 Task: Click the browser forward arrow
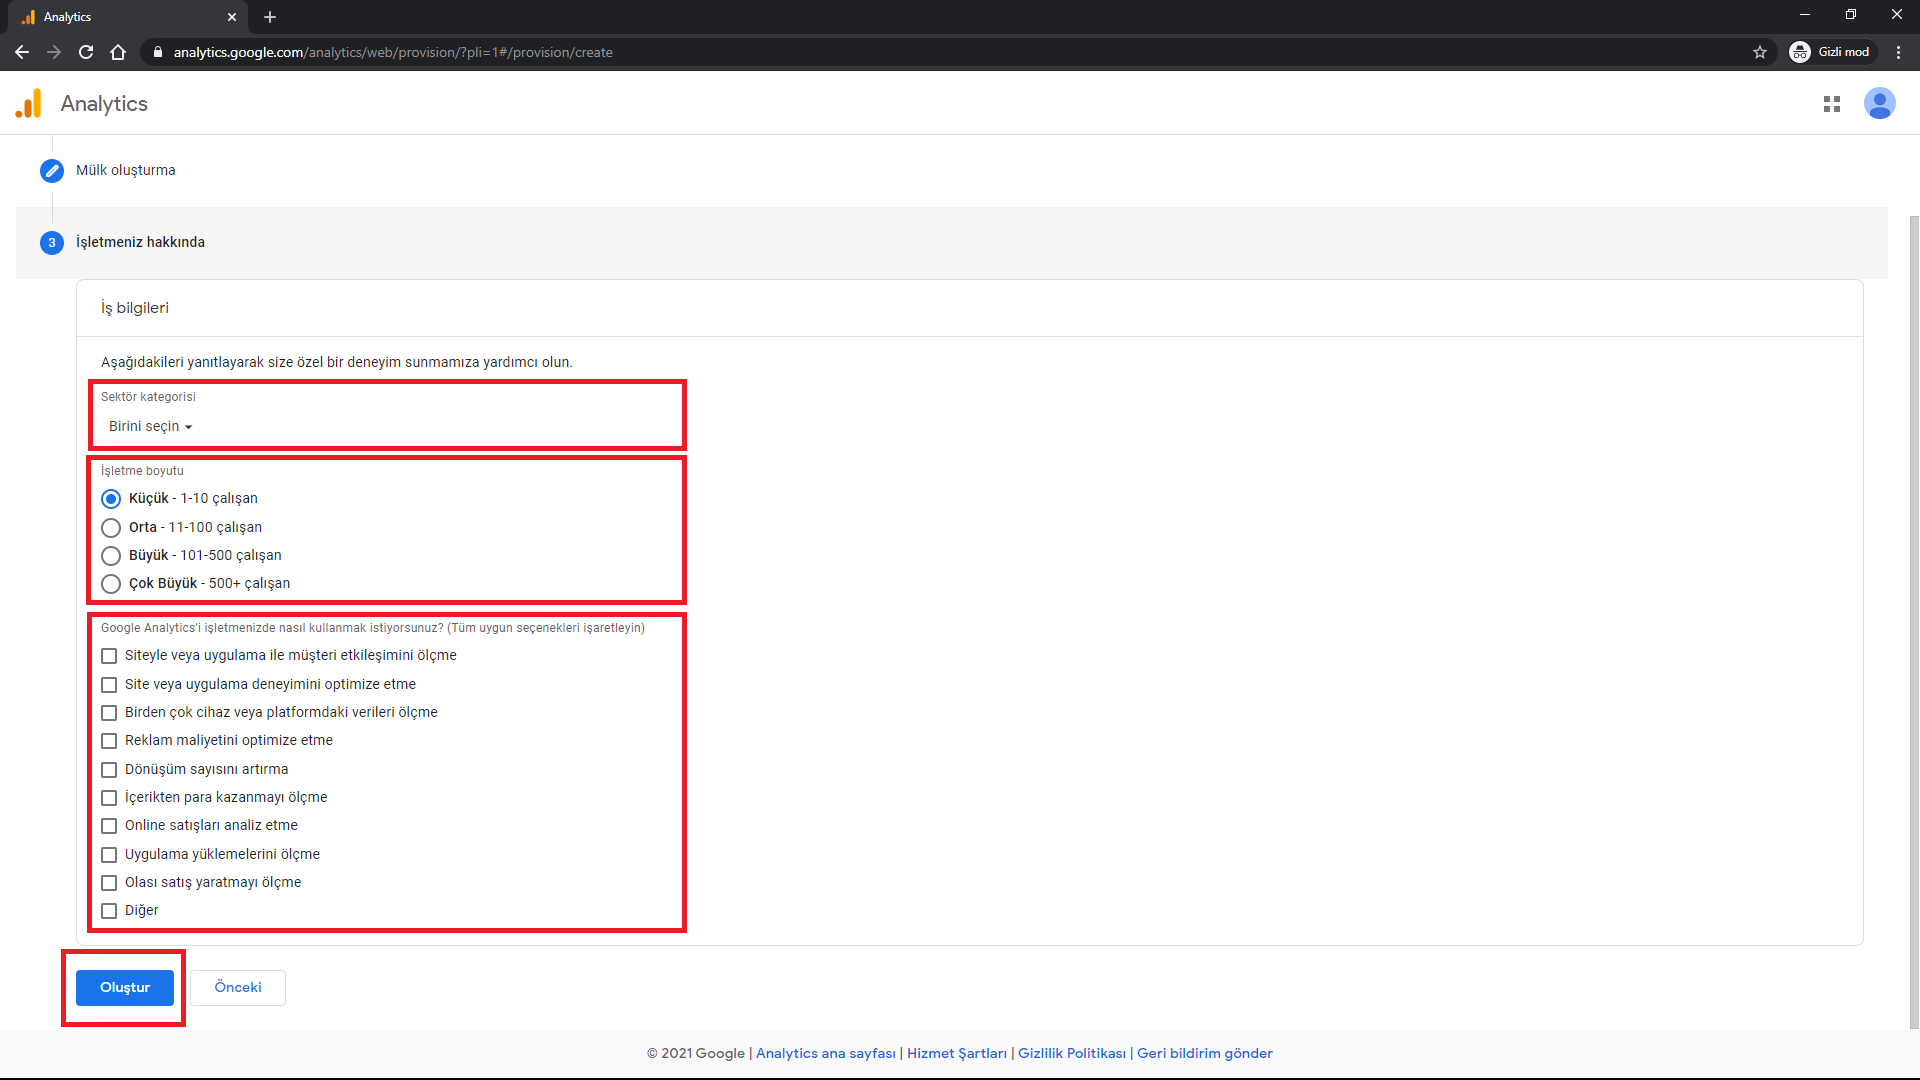pos(54,52)
